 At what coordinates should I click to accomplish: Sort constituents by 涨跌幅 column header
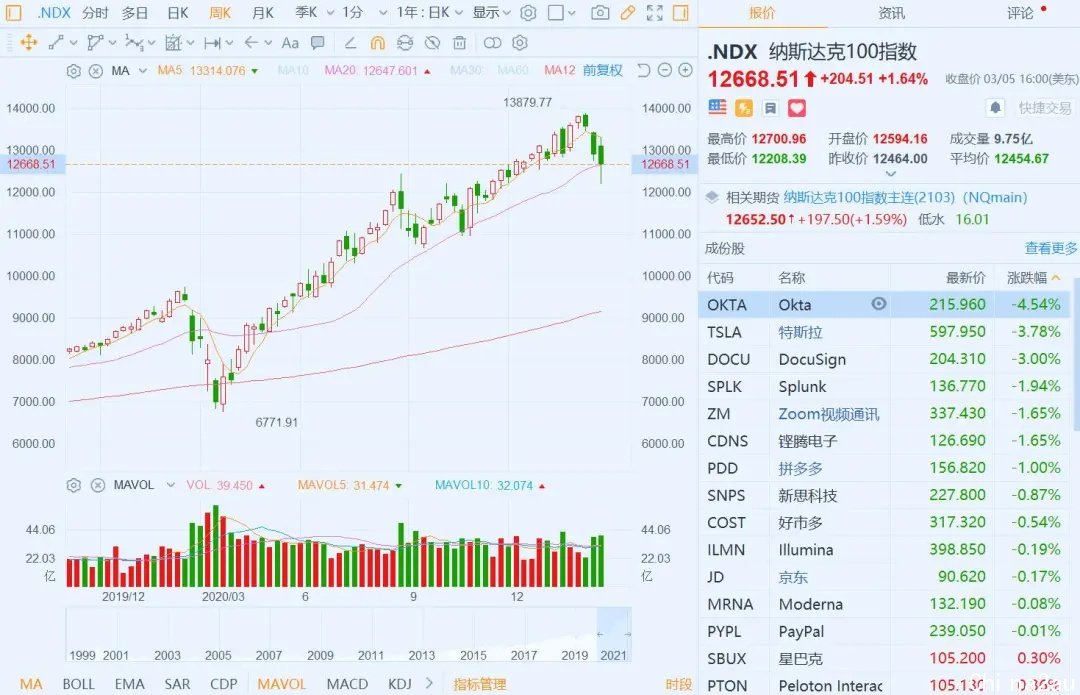[1032, 277]
